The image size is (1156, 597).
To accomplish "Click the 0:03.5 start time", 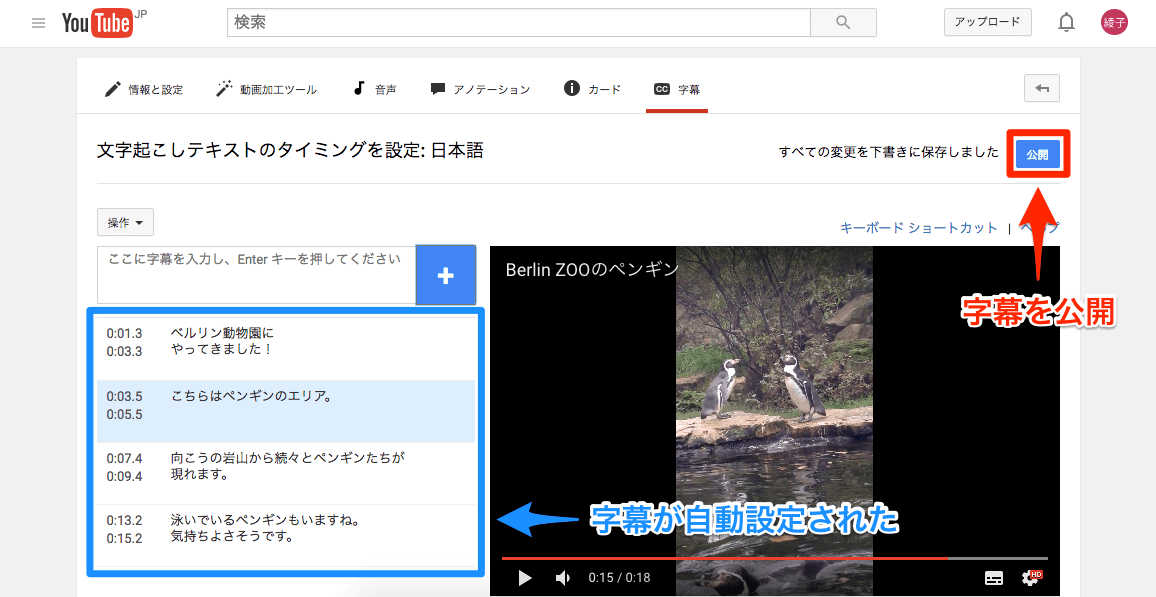I will [124, 397].
